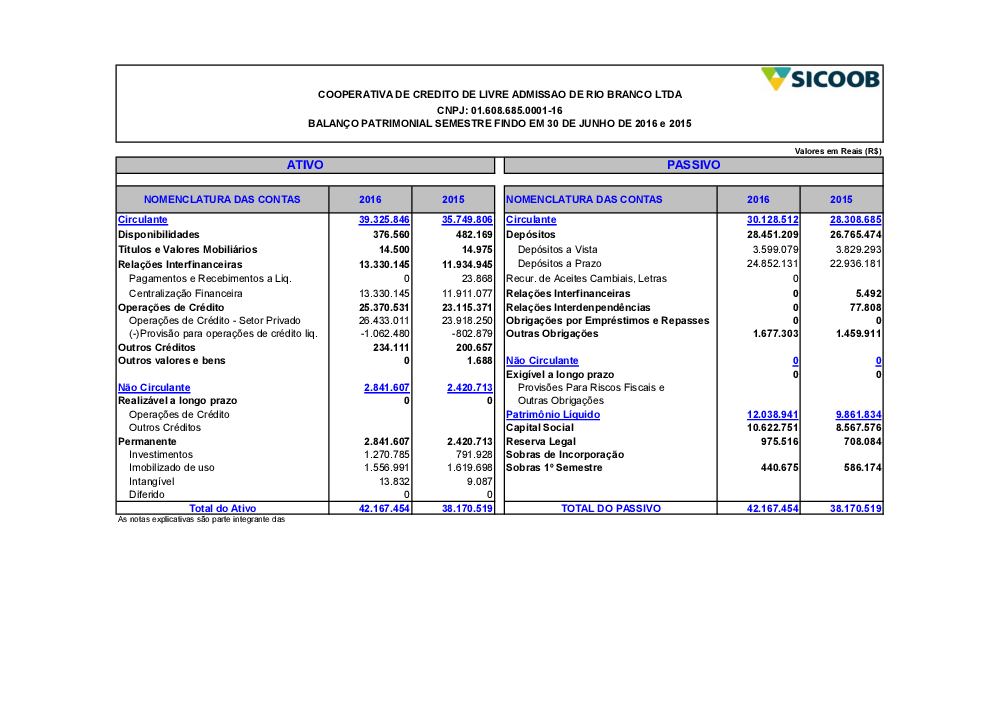The image size is (1000, 707).
Task: Click the Reserva Legal row label
Action: coord(541,441)
